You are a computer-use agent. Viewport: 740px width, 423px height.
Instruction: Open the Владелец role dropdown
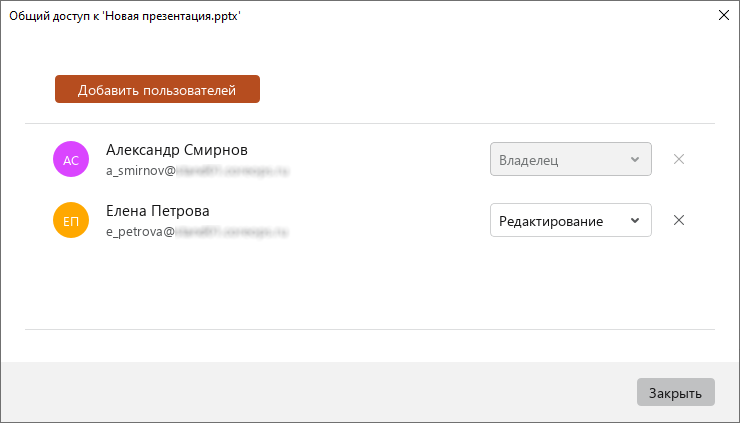[571, 159]
